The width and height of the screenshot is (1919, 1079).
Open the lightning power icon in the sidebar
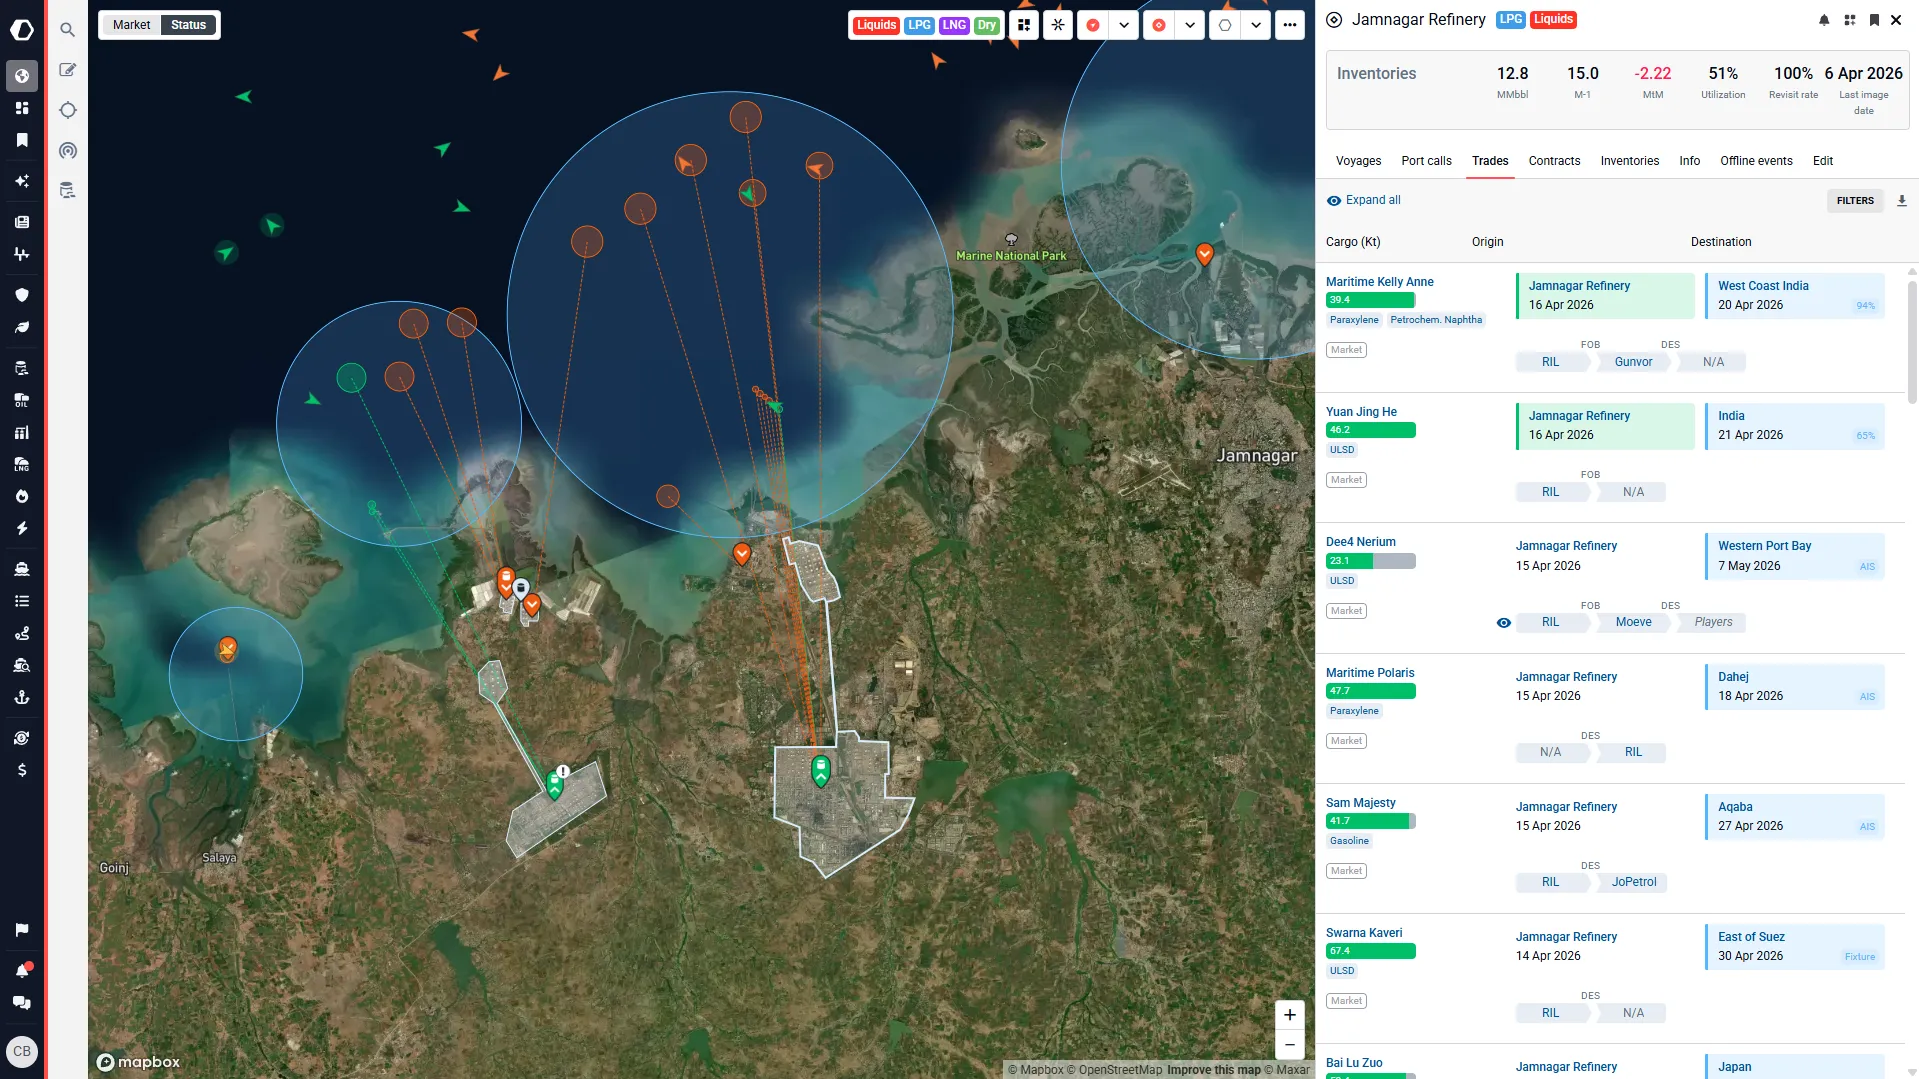click(22, 528)
